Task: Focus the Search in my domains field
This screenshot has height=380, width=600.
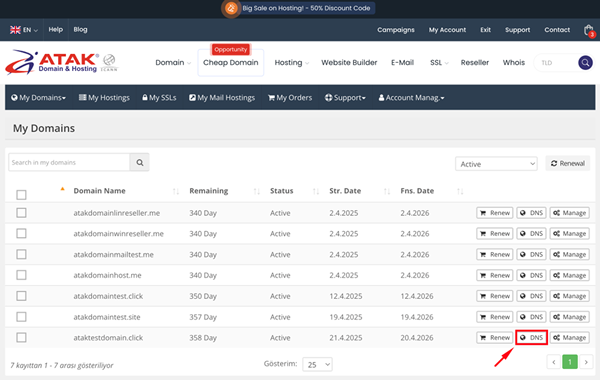Action: click(x=69, y=163)
